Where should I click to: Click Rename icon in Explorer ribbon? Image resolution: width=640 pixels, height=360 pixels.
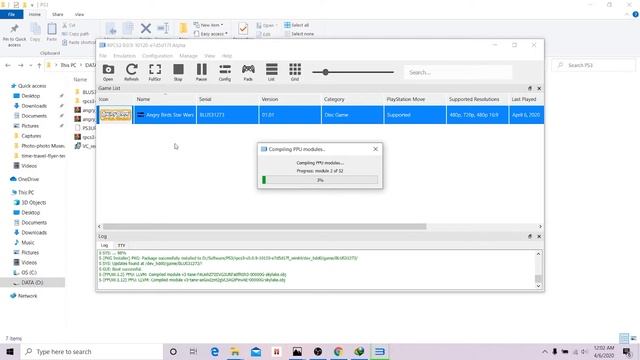pos(163,29)
